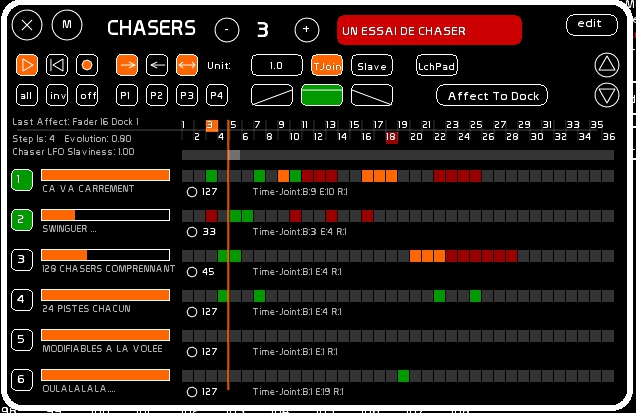Adjust level slider for CA VA CARREMENT
Image resolution: width=636 pixels, height=413 pixels.
pos(105,175)
